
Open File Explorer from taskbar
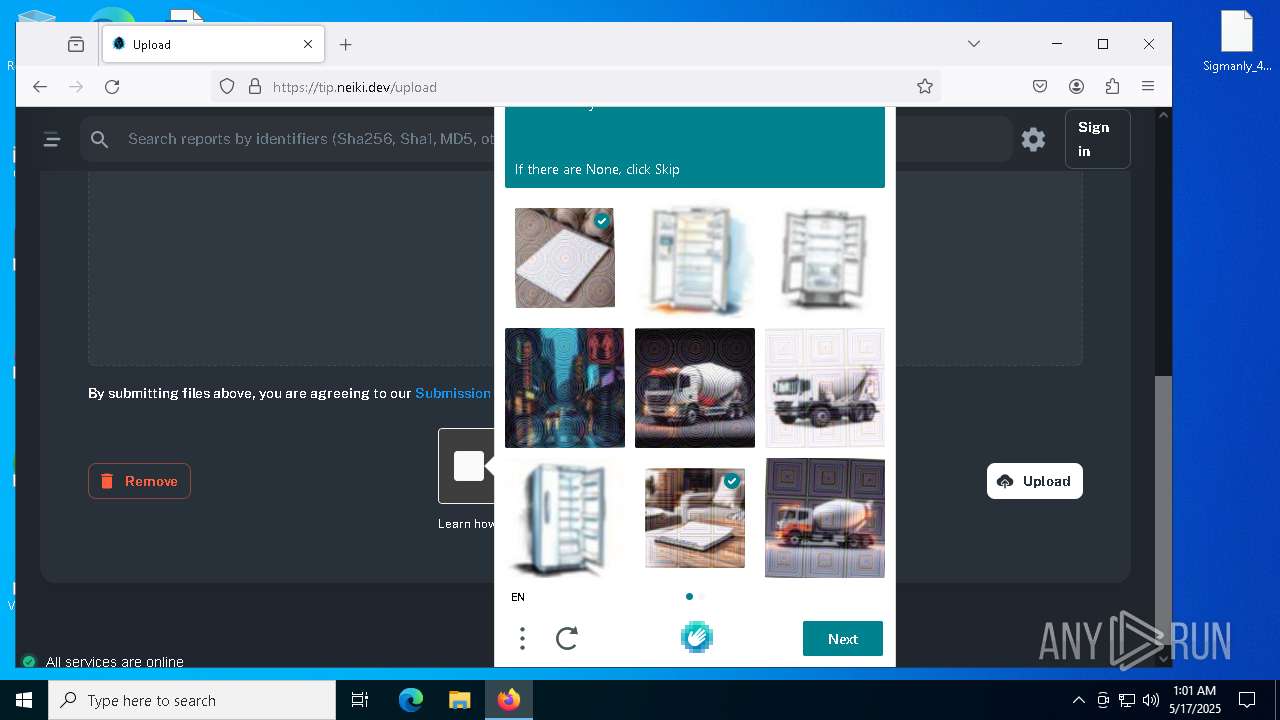pyautogui.click(x=459, y=700)
